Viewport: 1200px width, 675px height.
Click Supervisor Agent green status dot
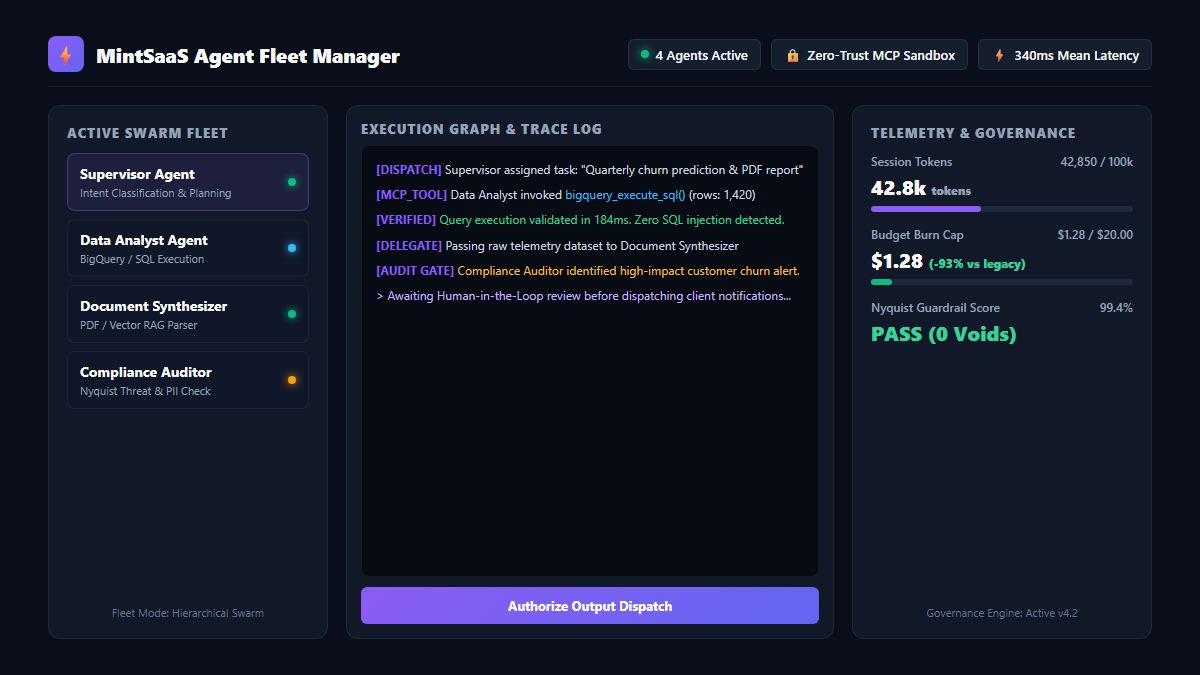[292, 182]
